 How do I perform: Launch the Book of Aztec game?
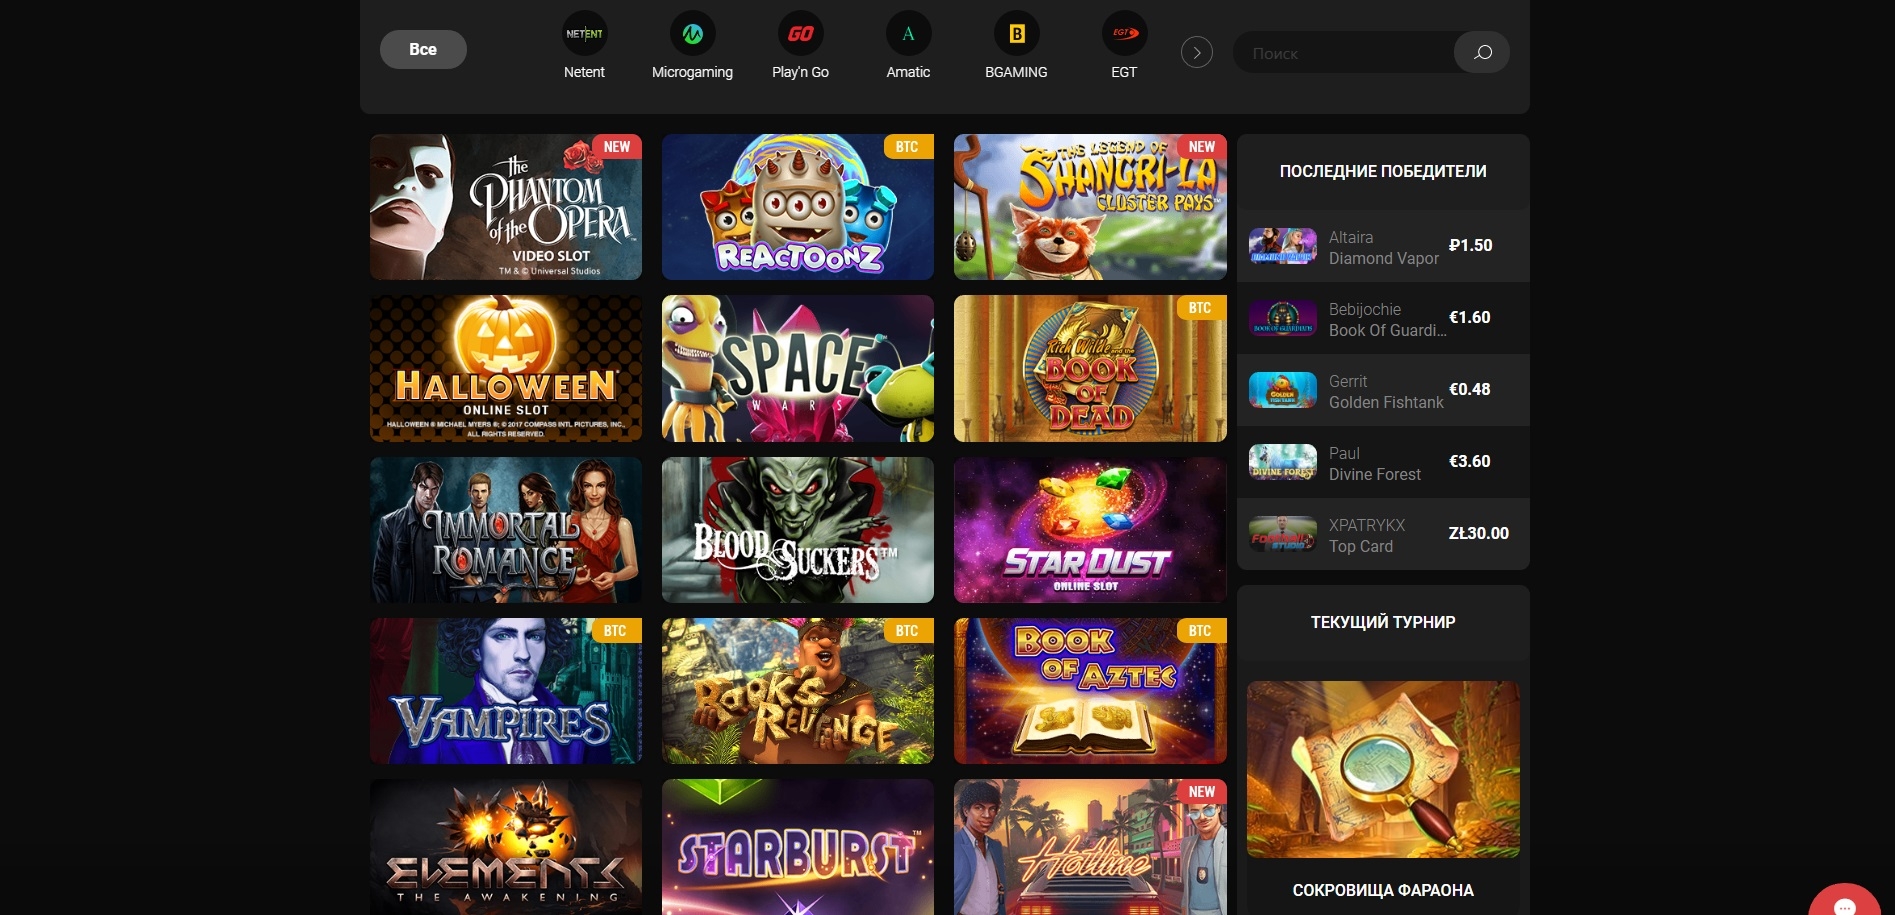[x=1090, y=691]
